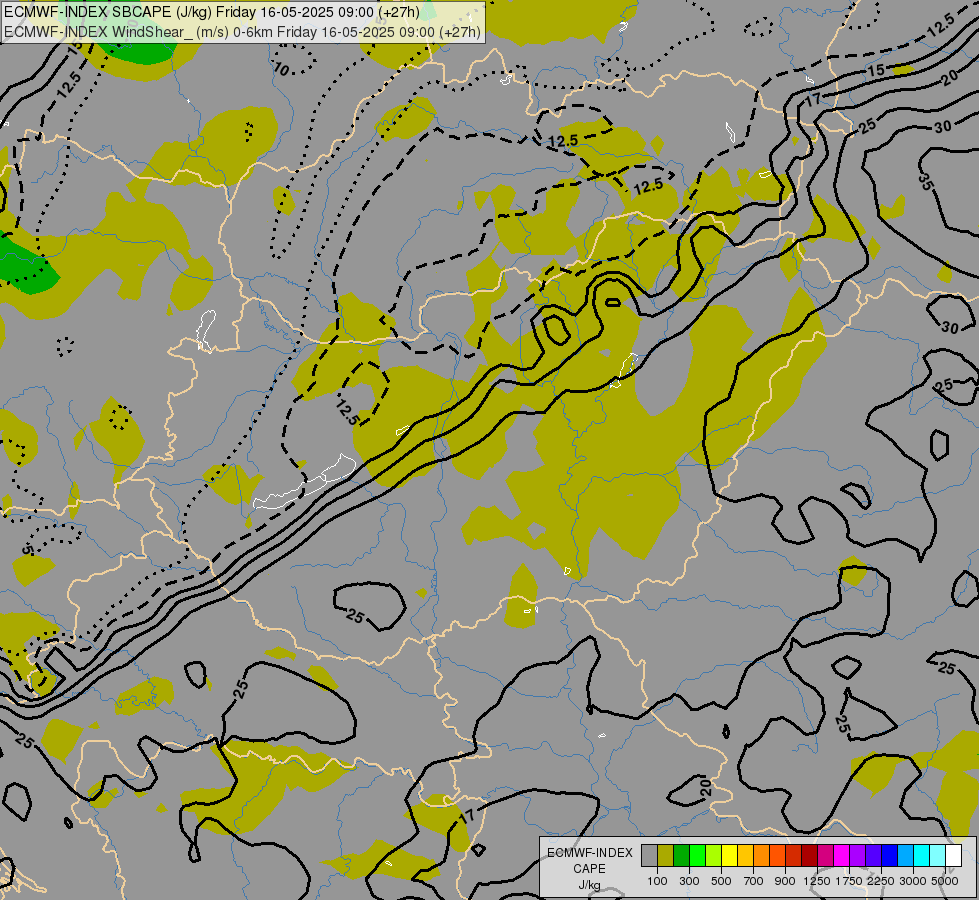979x900 pixels.
Task: Click the 'CAPE' word in the legend
Action: click(589, 869)
